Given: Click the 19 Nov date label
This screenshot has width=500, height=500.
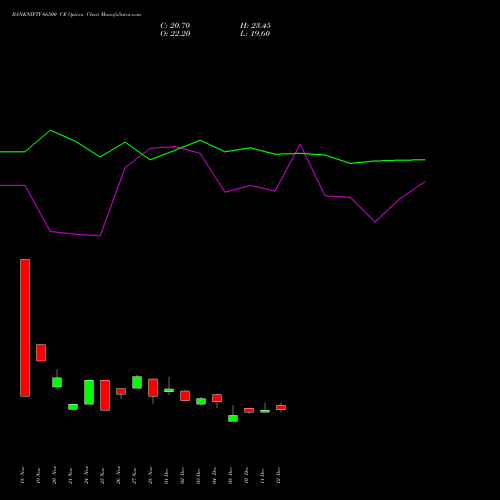Looking at the screenshot, I should click(38, 475).
